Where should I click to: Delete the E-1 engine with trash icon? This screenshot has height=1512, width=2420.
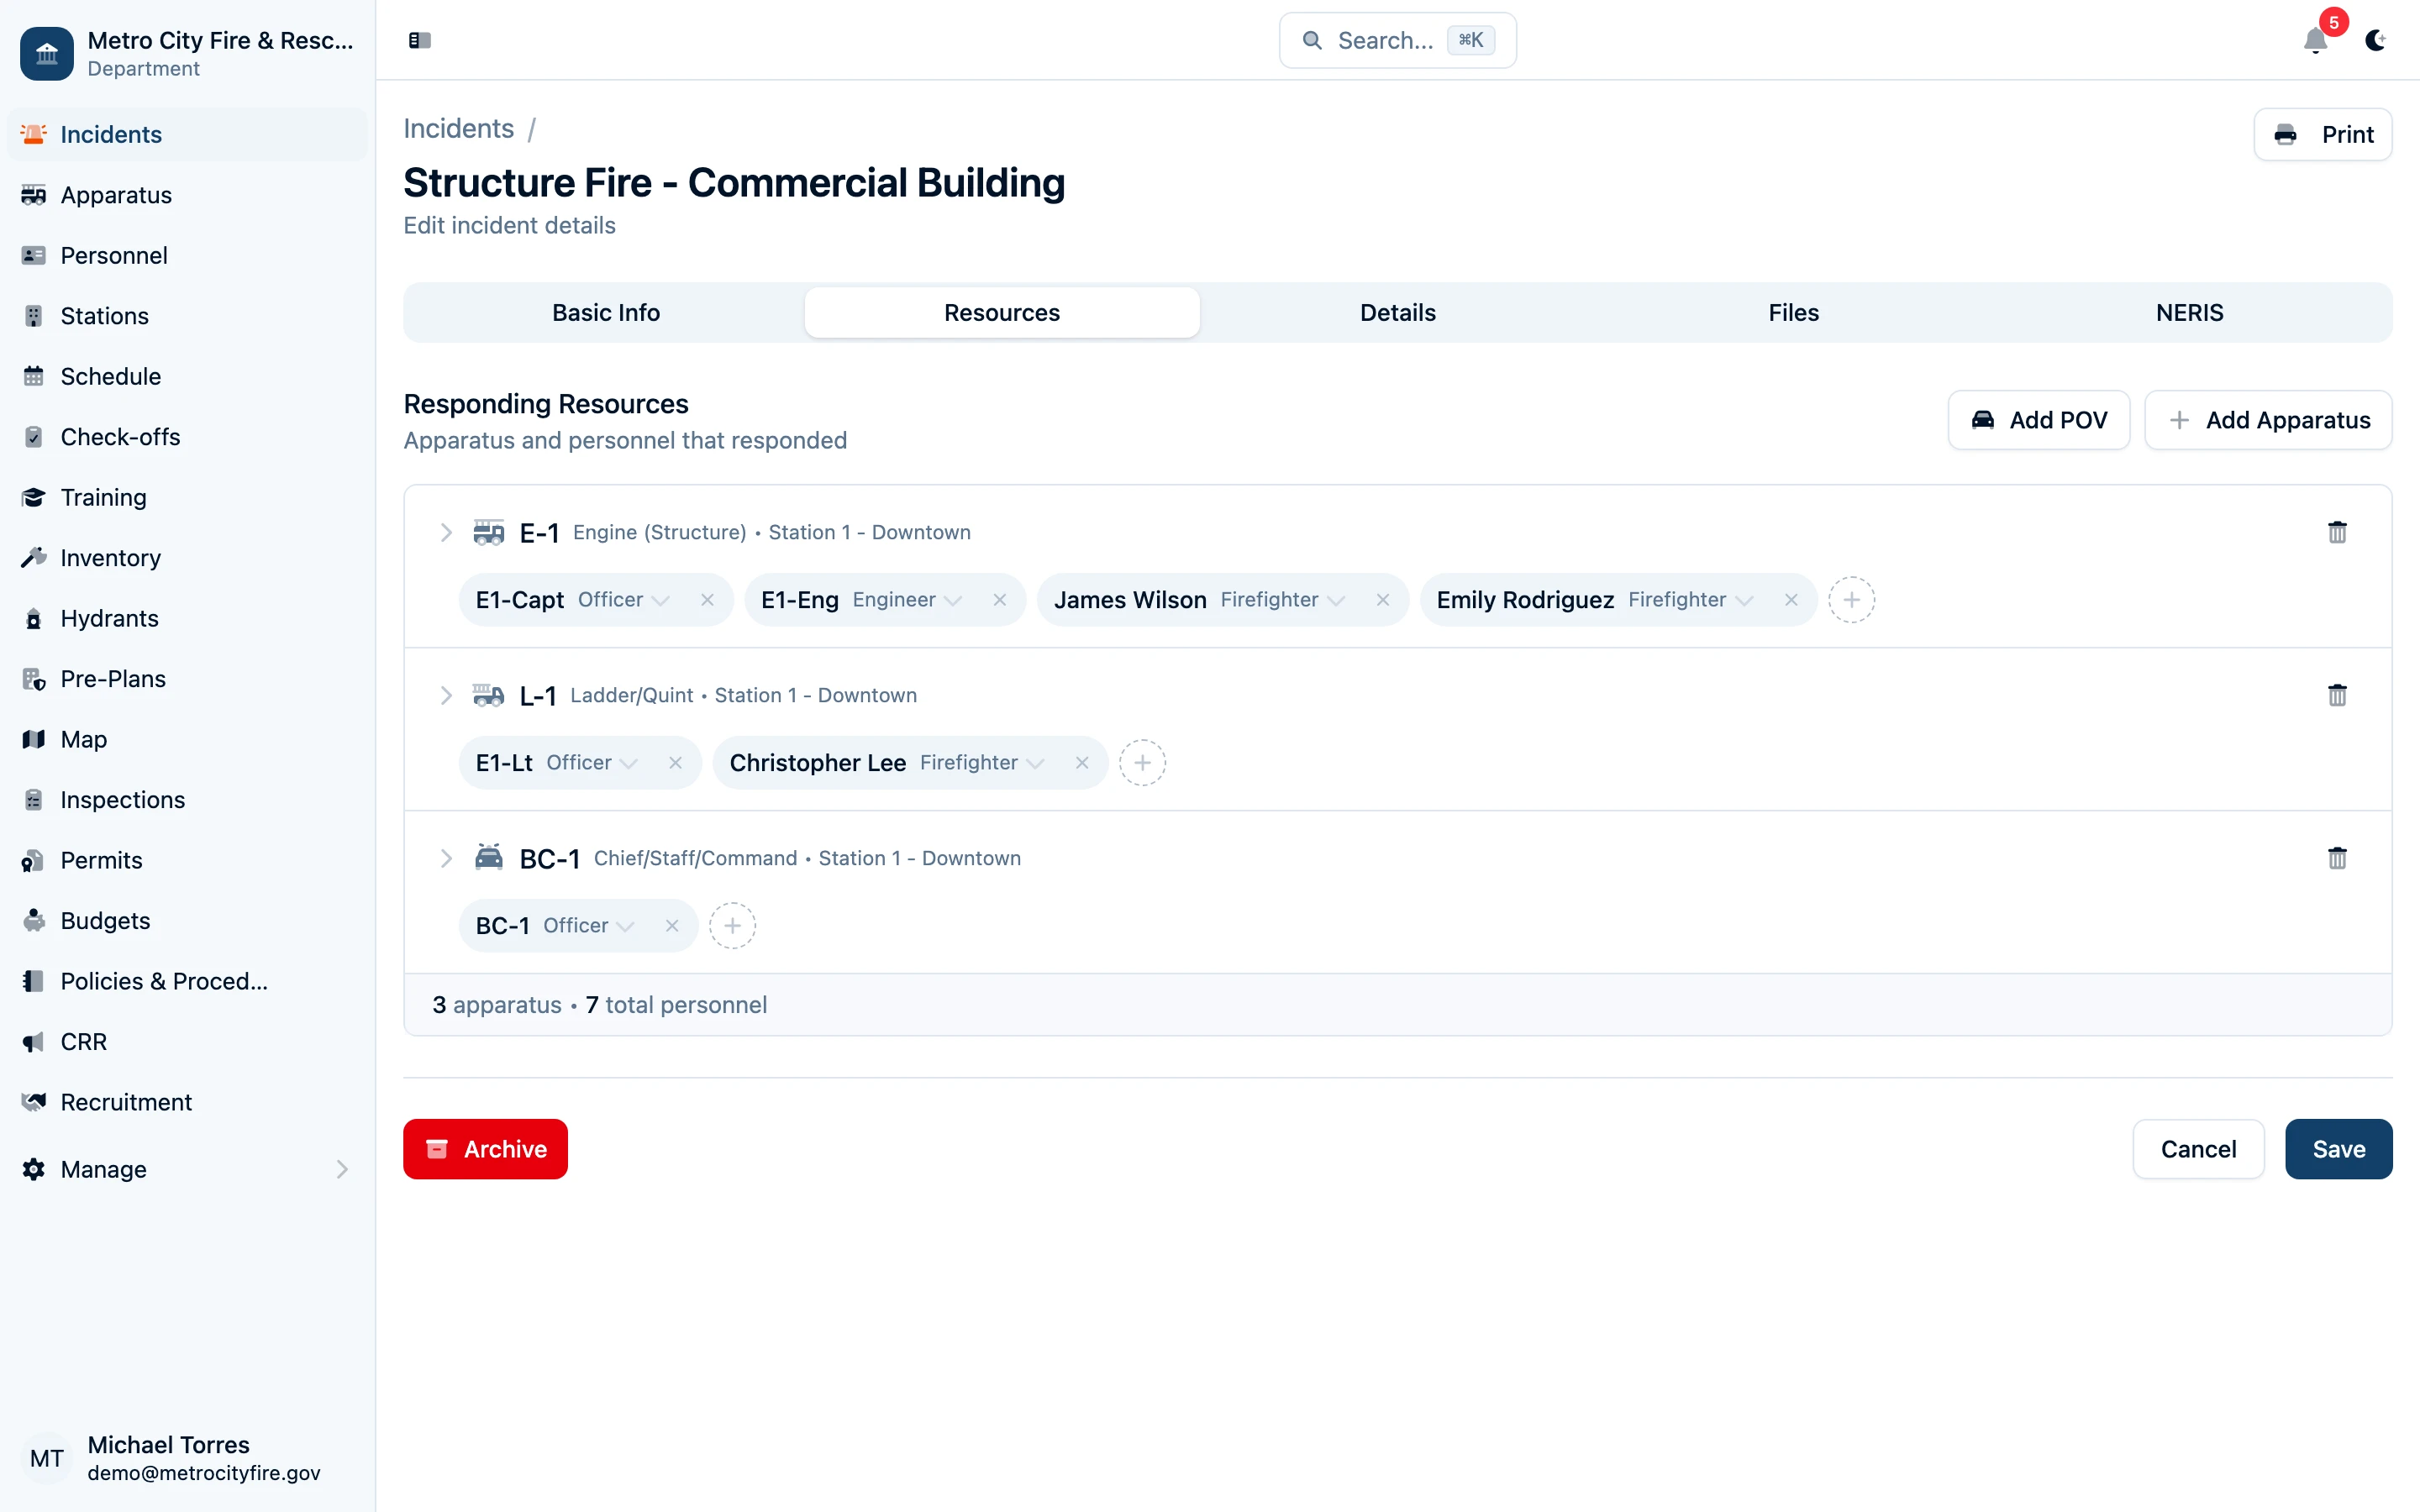(x=2337, y=532)
